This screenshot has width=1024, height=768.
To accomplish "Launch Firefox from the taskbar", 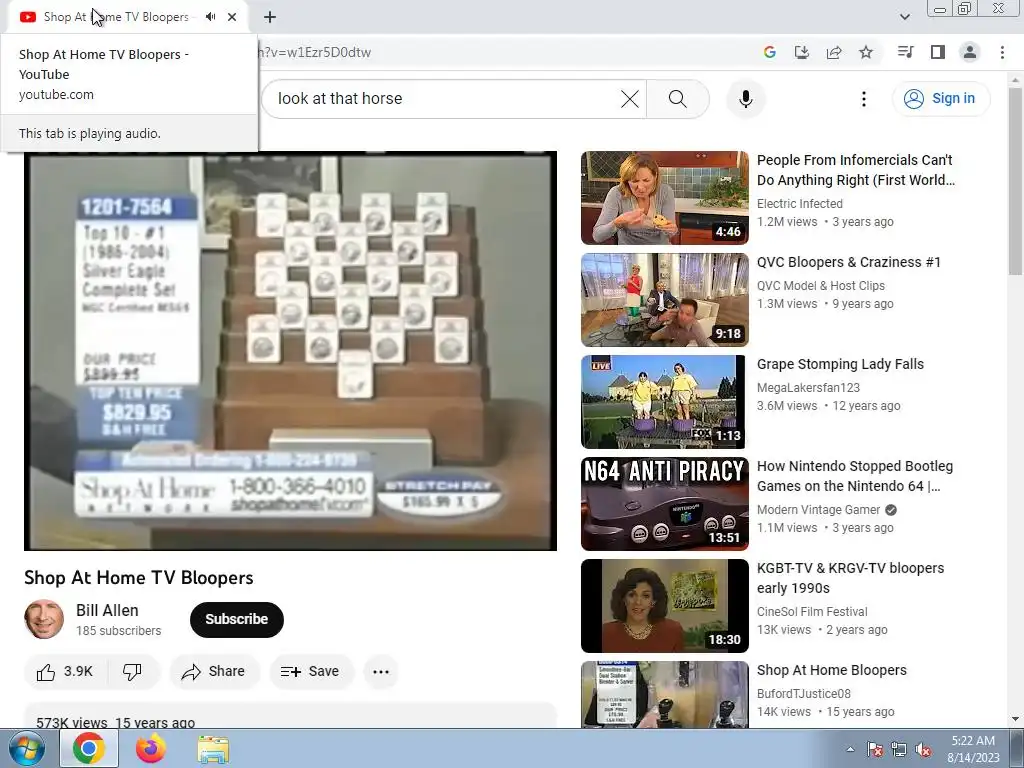I will tap(150, 748).
